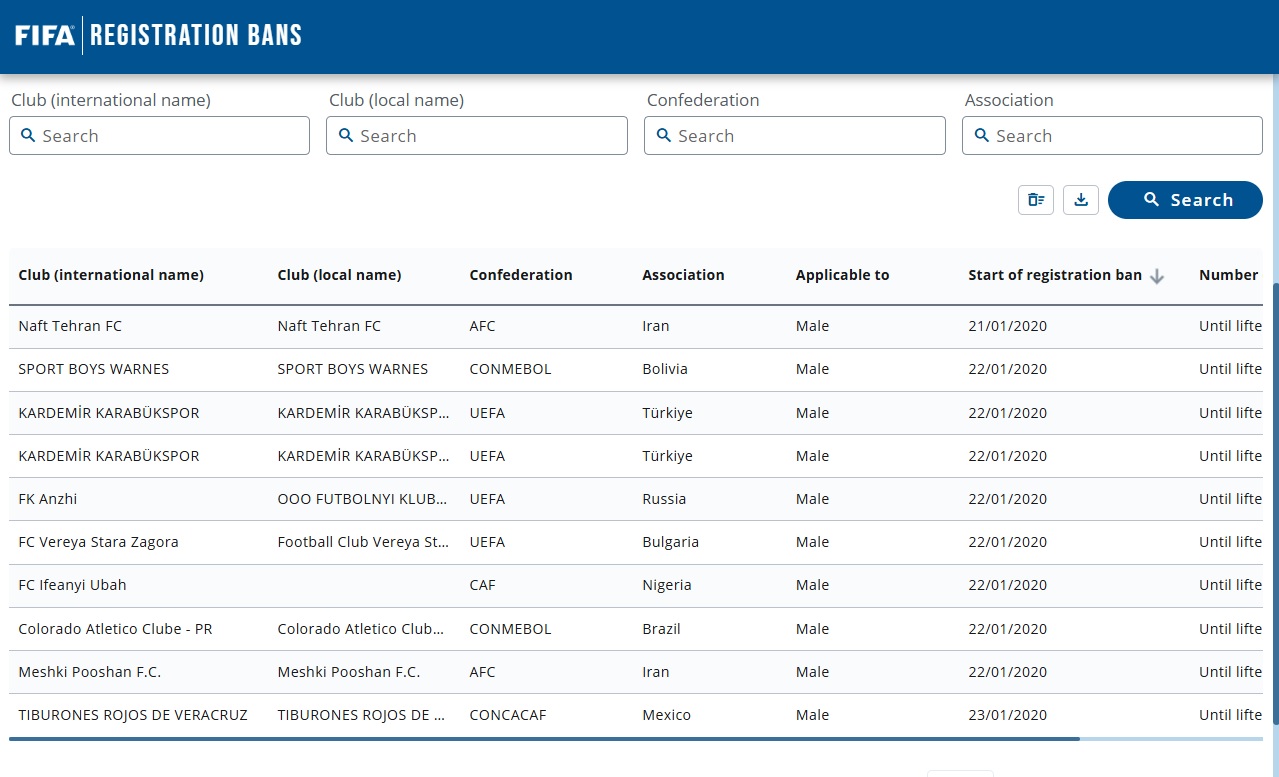Select the SPORT BOYS WARNES international name cell

(x=94, y=369)
